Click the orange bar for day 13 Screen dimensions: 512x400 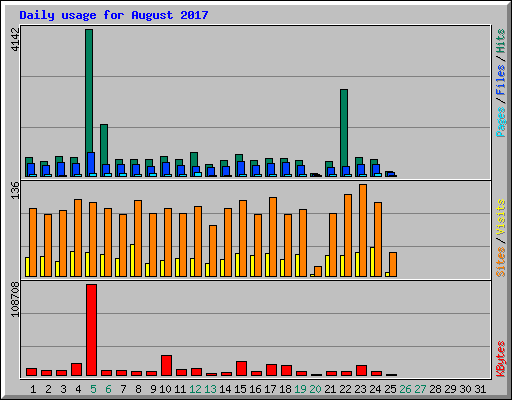(x=213, y=251)
